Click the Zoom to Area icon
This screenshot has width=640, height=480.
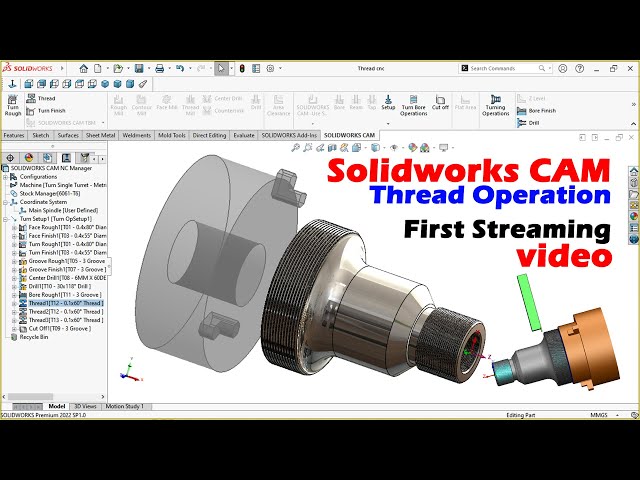308,148
